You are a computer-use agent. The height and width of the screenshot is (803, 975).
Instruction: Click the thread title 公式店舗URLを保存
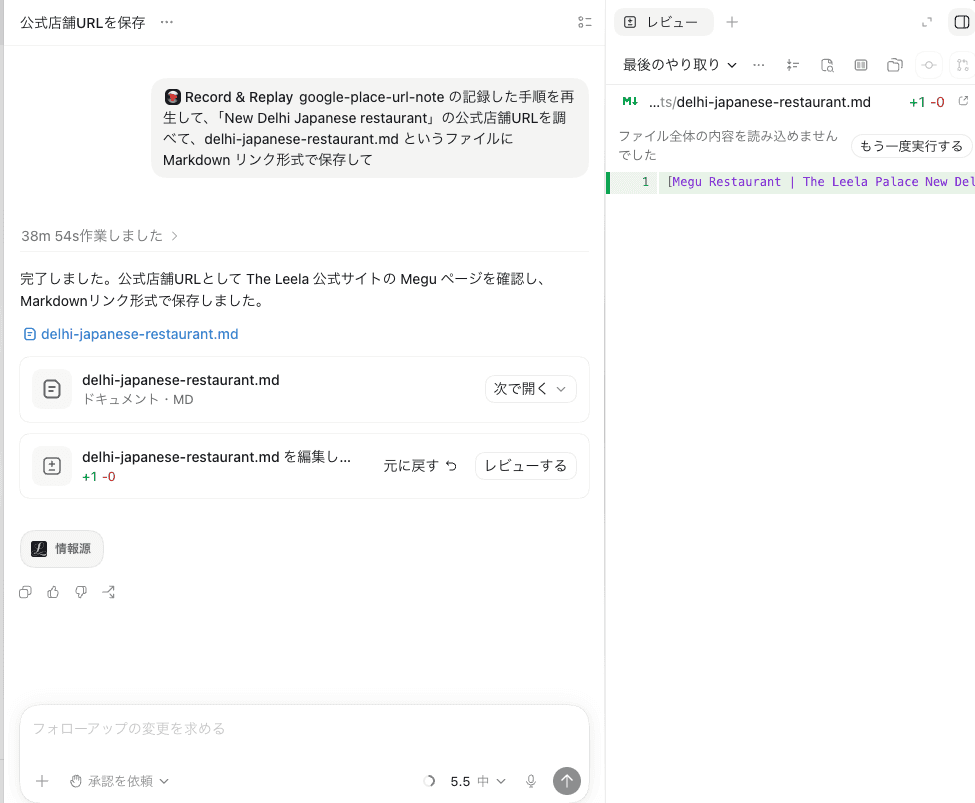pos(83,22)
